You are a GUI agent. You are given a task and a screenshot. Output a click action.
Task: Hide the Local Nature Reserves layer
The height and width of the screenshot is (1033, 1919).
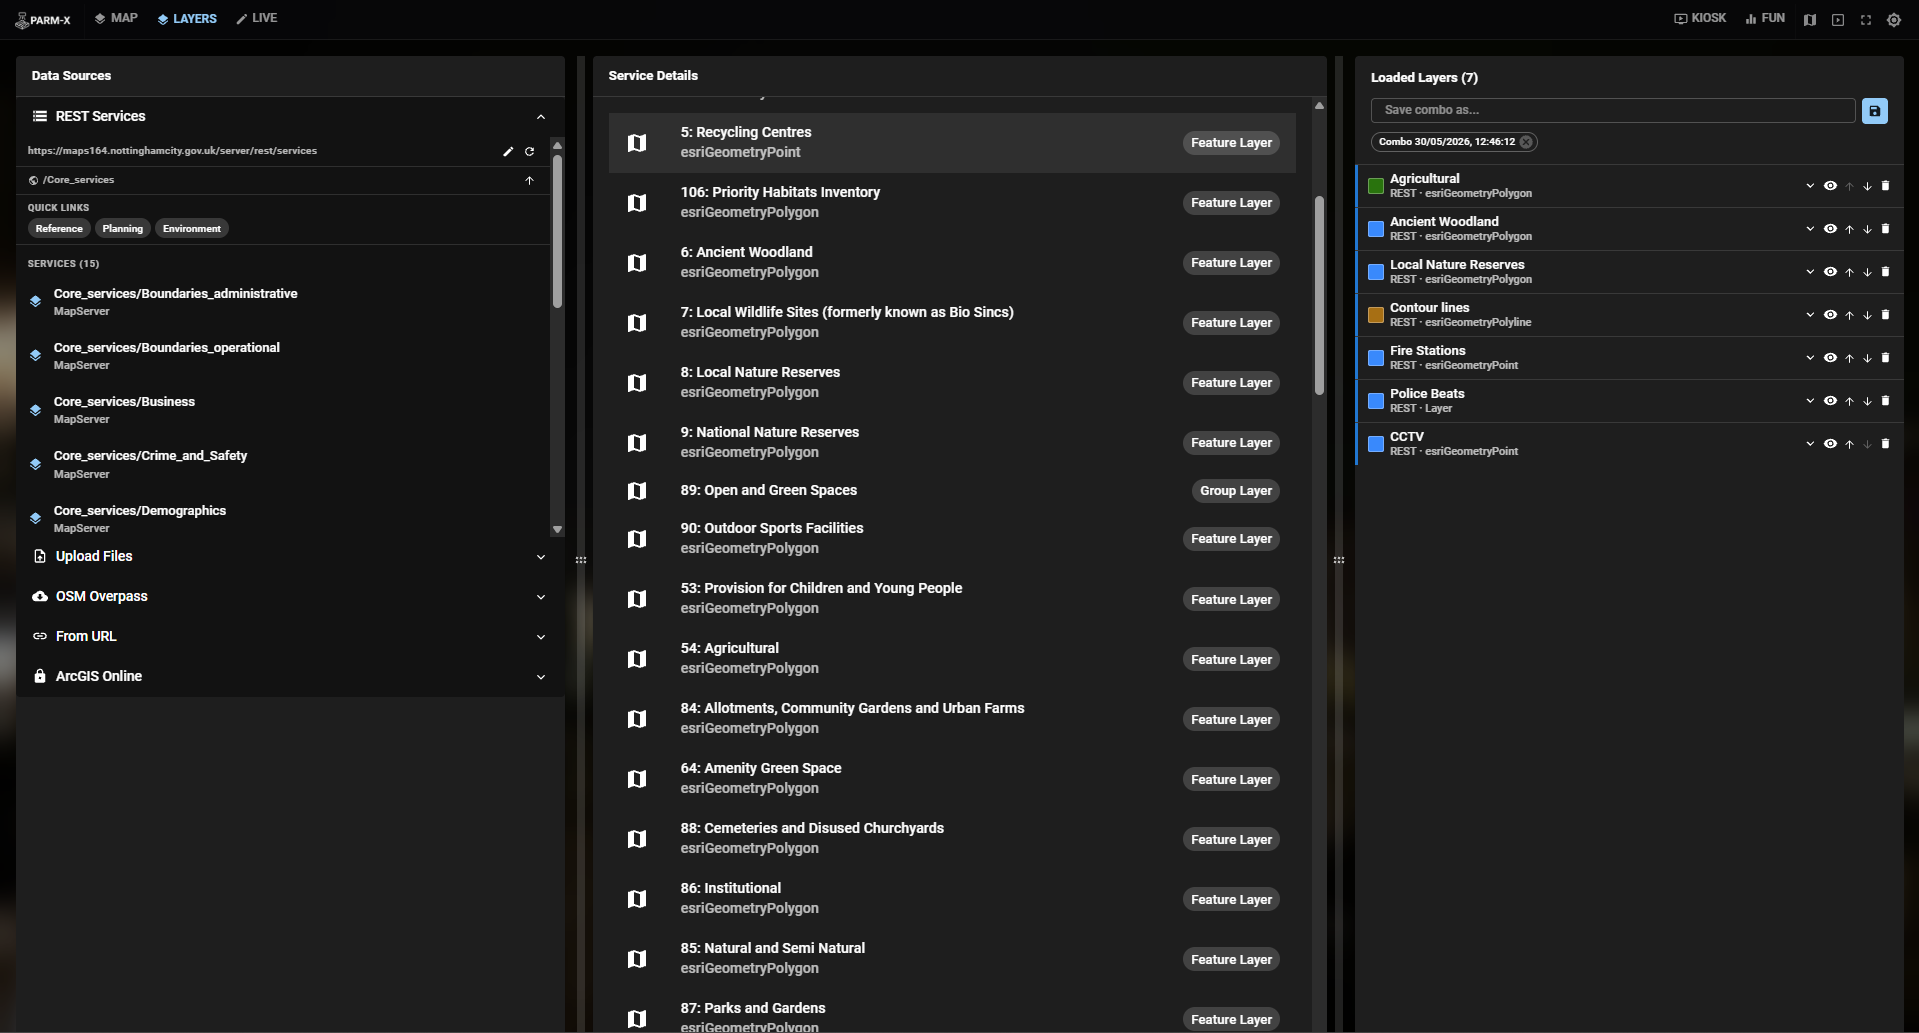[1830, 272]
